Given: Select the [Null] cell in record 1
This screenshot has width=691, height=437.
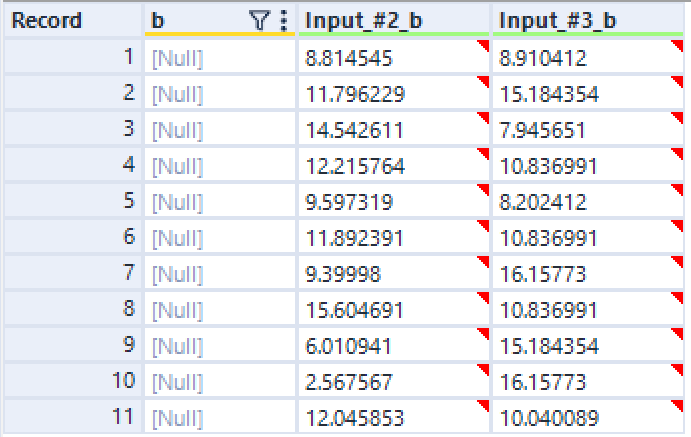Looking at the screenshot, I should click(x=220, y=56).
